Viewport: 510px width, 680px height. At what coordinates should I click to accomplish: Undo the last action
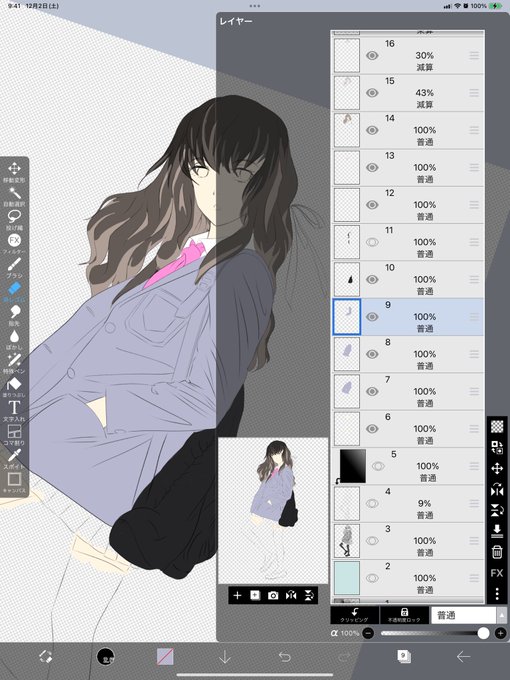(284, 657)
